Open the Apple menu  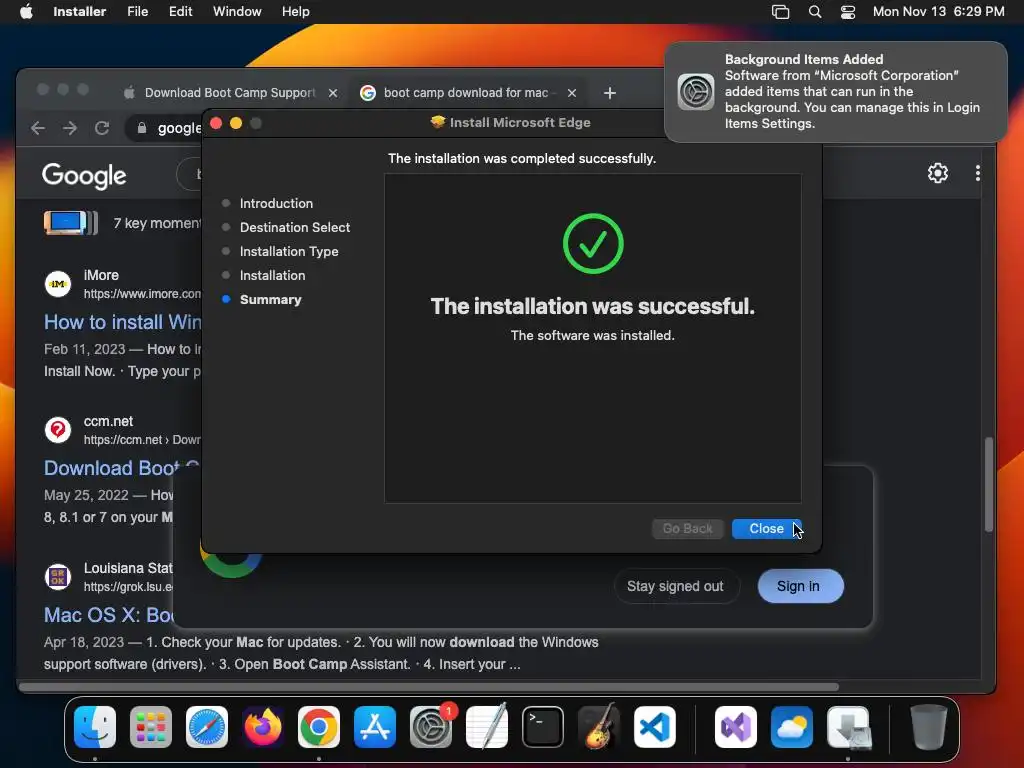[26, 11]
